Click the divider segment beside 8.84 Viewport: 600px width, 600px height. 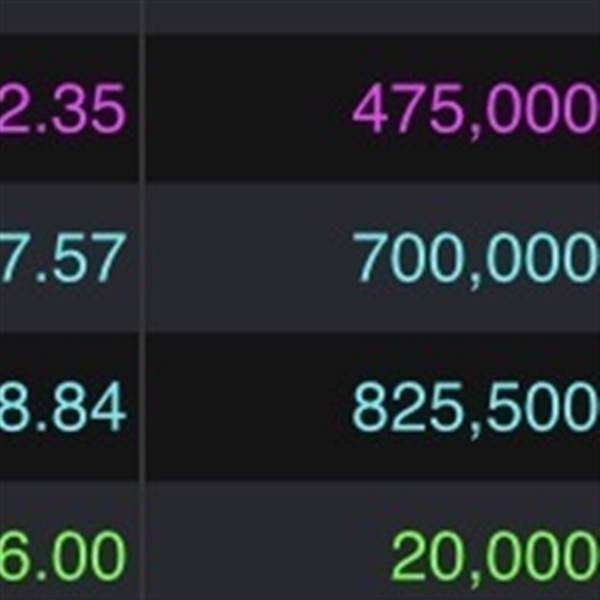[144, 408]
